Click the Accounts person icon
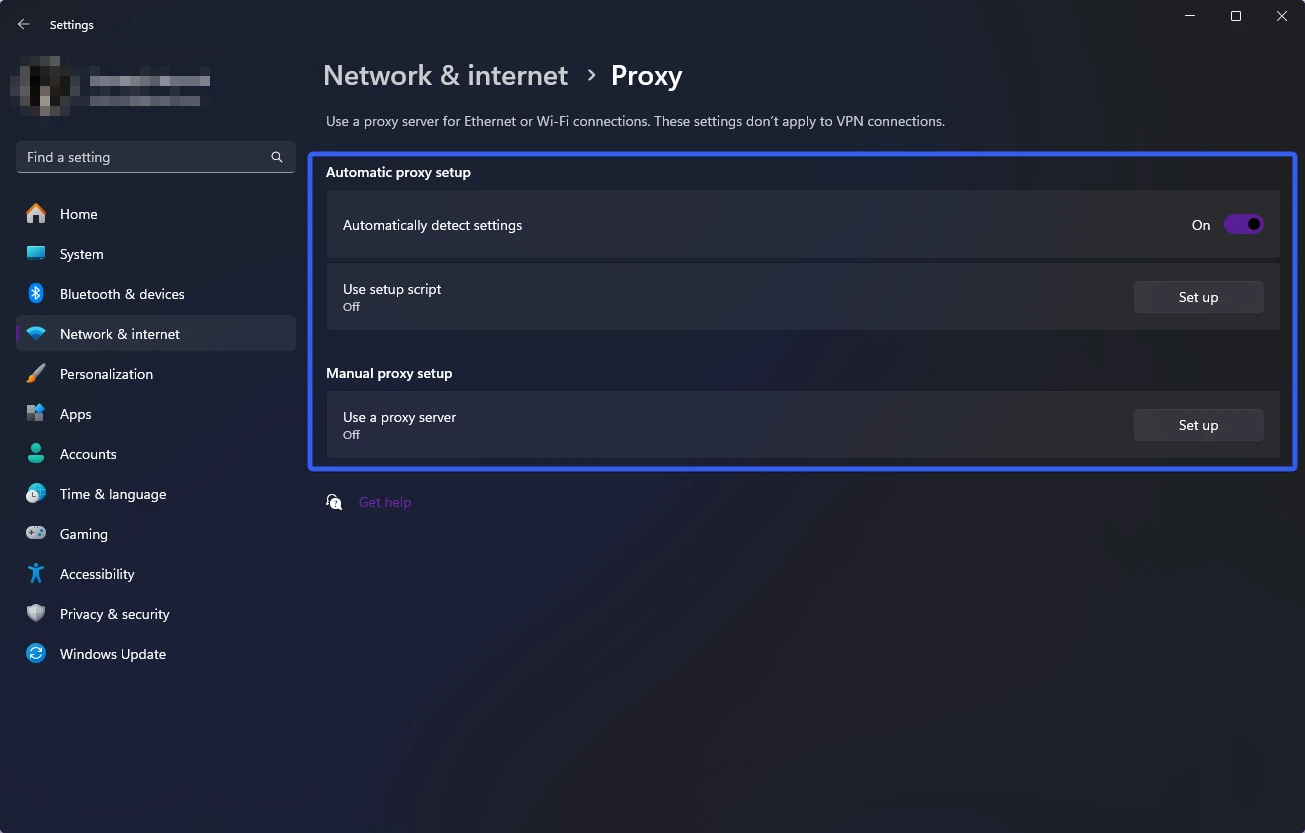Image resolution: width=1305 pixels, height=833 pixels. 36,454
